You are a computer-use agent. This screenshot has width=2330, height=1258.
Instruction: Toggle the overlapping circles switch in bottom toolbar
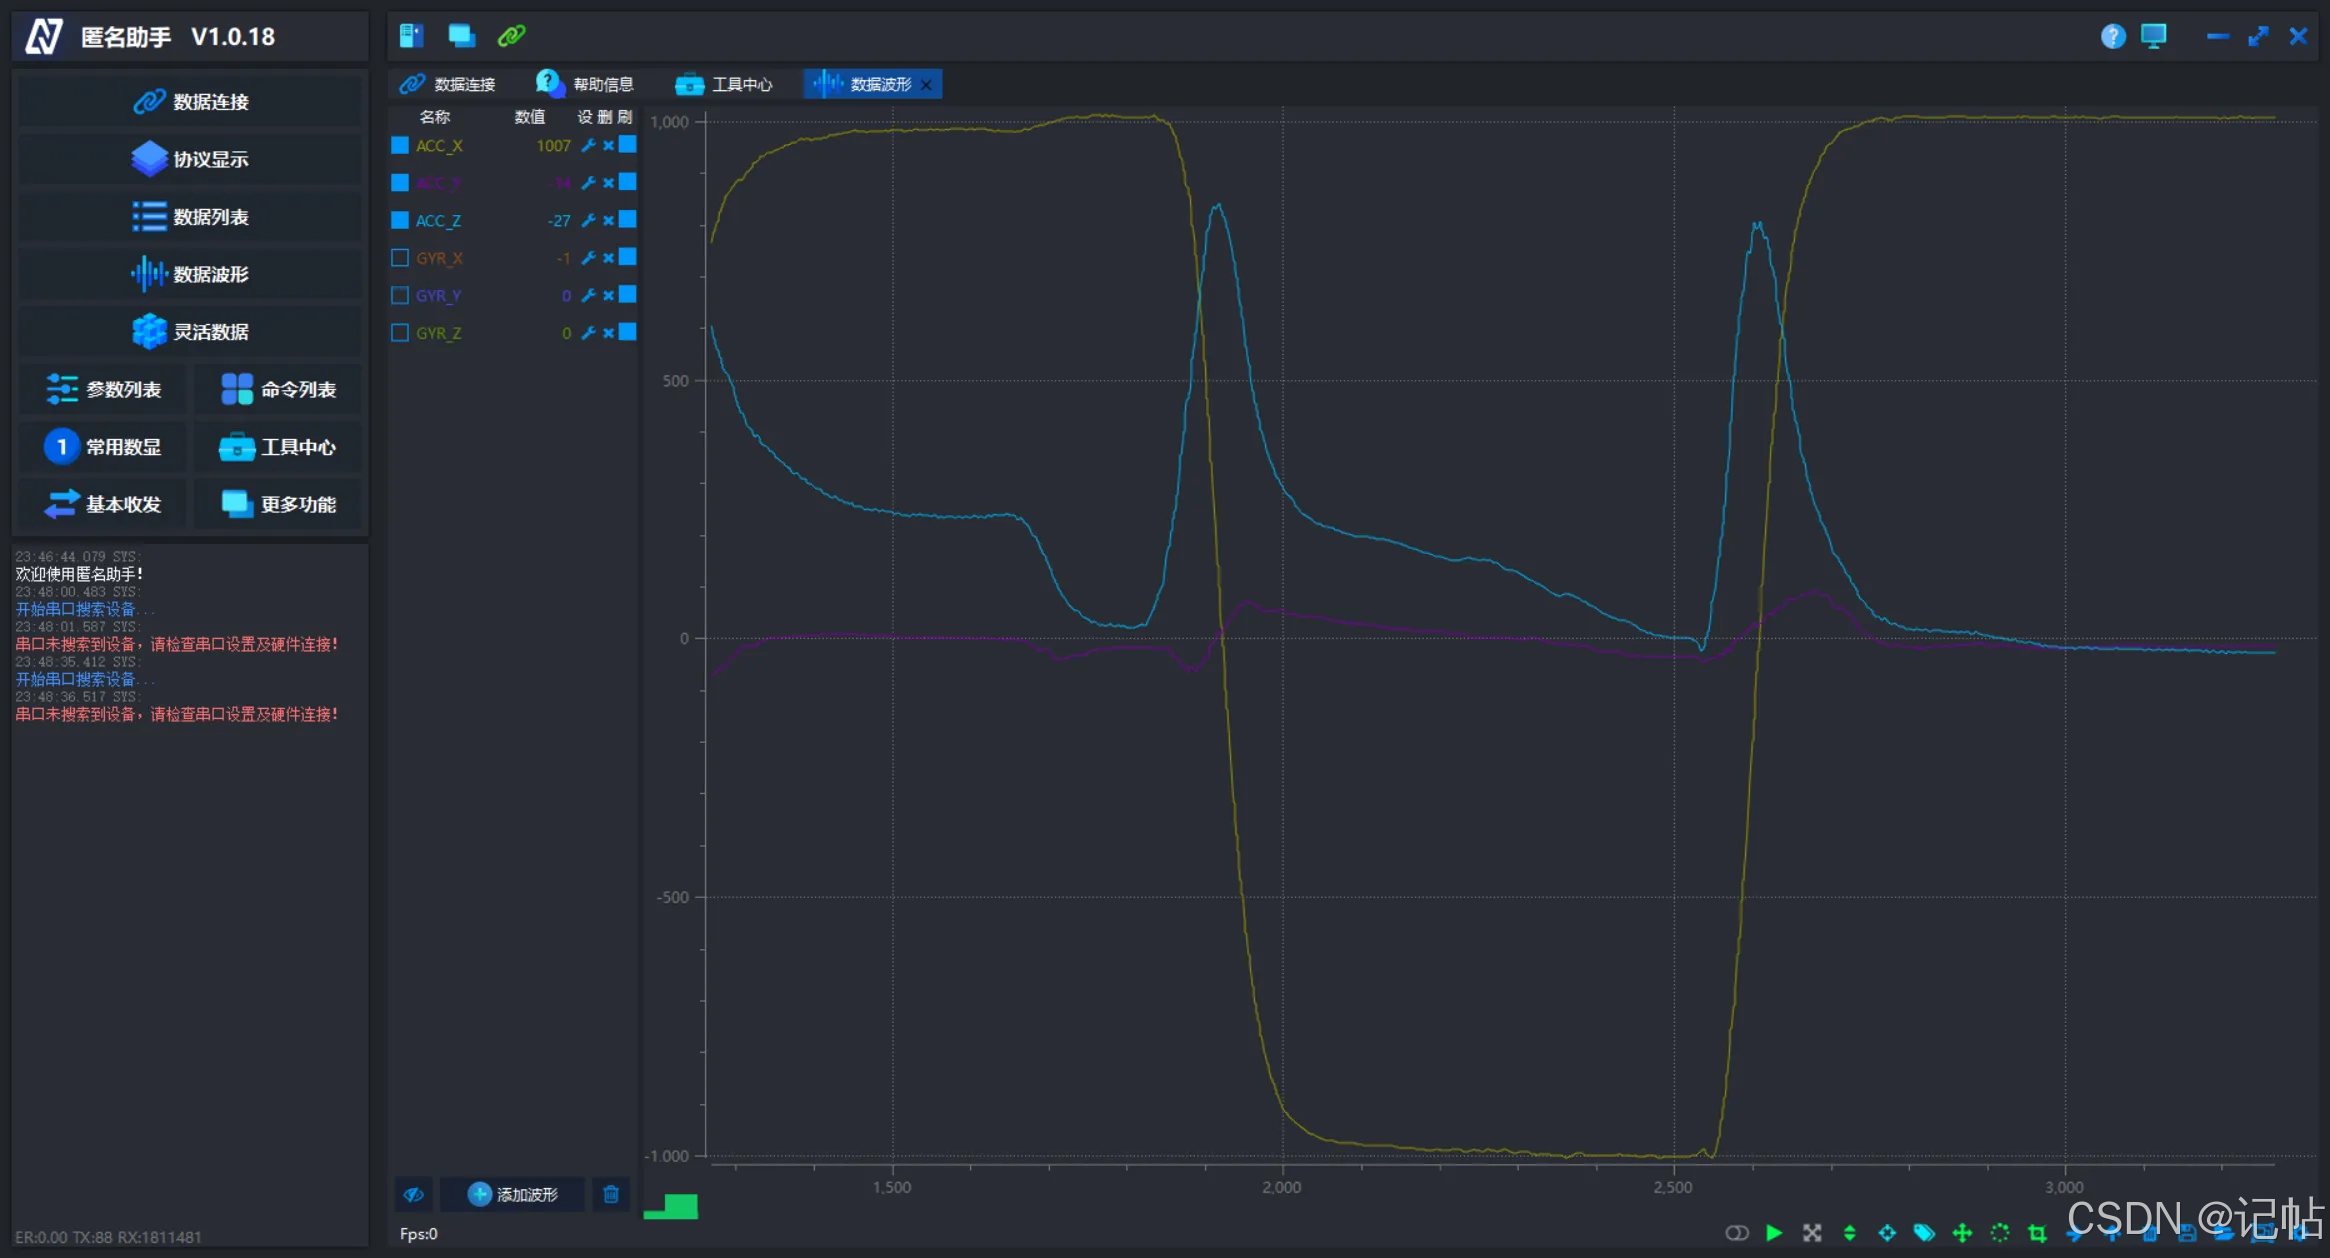click(x=1737, y=1232)
